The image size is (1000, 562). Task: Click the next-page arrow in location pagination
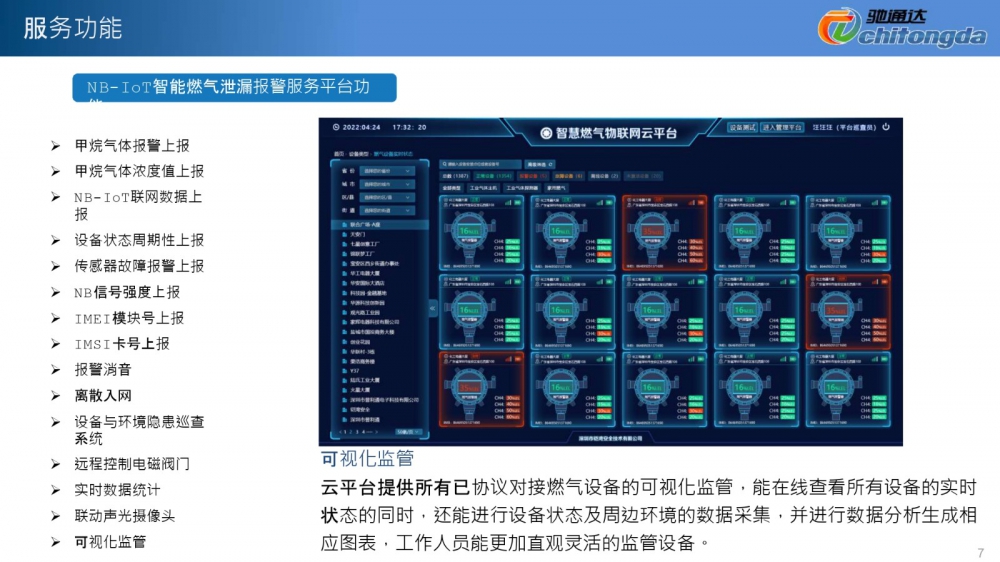(x=377, y=432)
